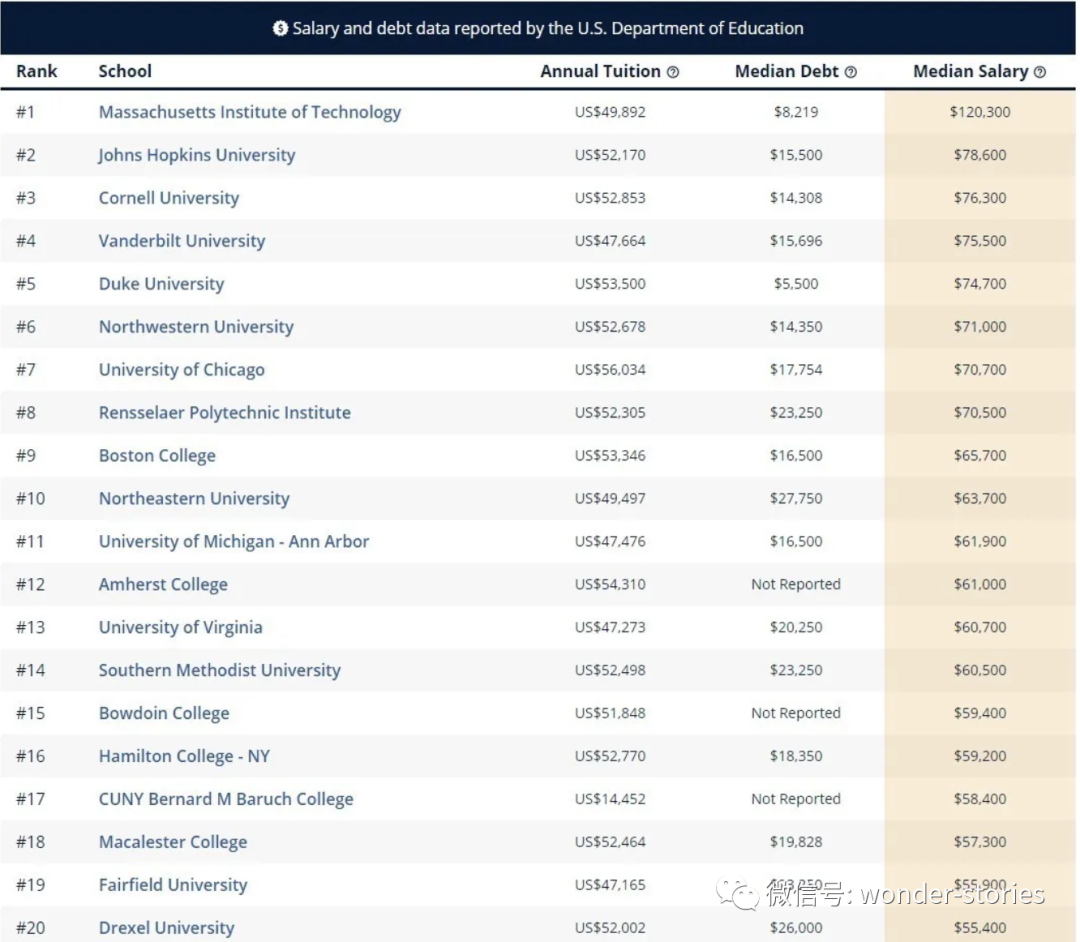The width and height of the screenshot is (1080, 942).
Task: Click rank #20 cell
Action: [30, 928]
